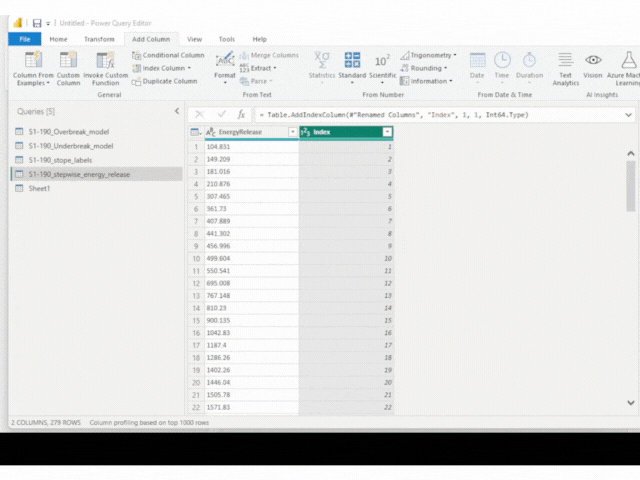
Task: Select S1-190_stope_labels query
Action: tap(97, 160)
